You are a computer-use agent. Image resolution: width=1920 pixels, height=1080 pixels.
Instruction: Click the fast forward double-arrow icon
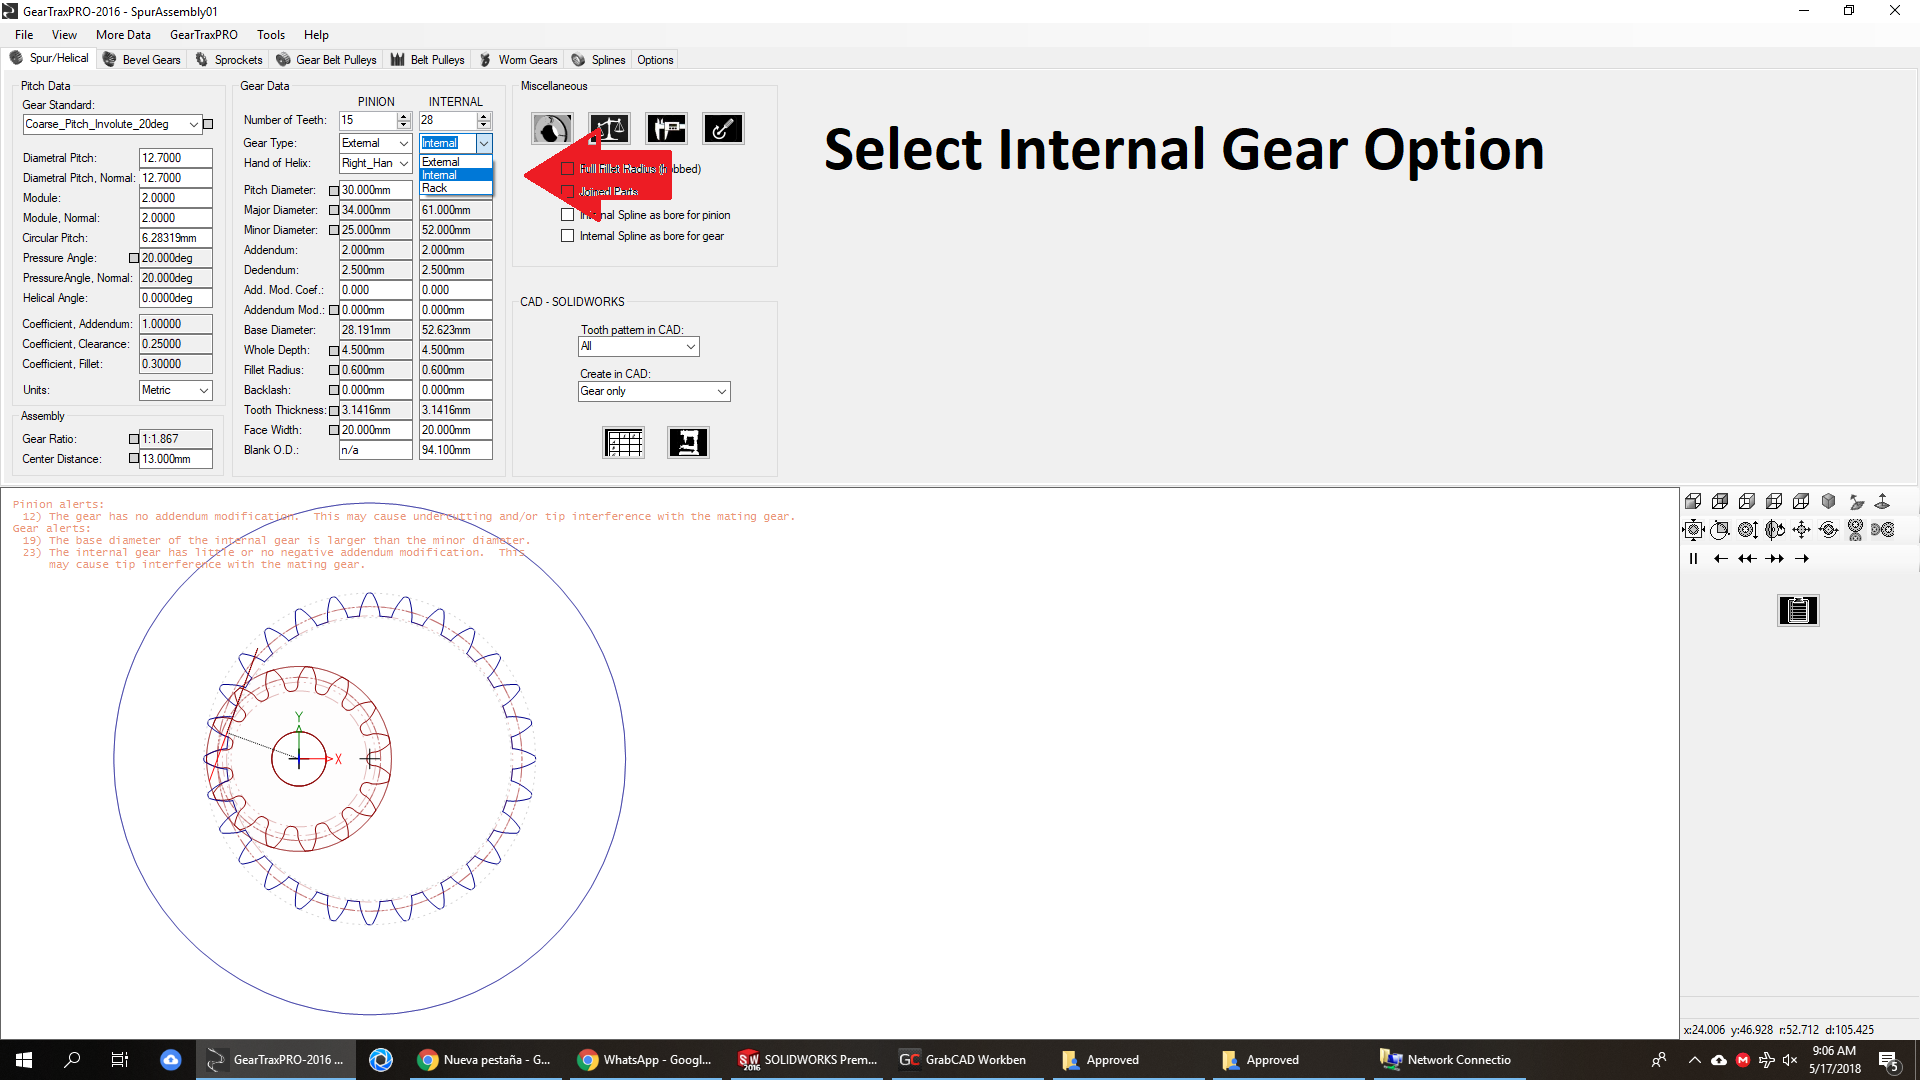point(1774,559)
